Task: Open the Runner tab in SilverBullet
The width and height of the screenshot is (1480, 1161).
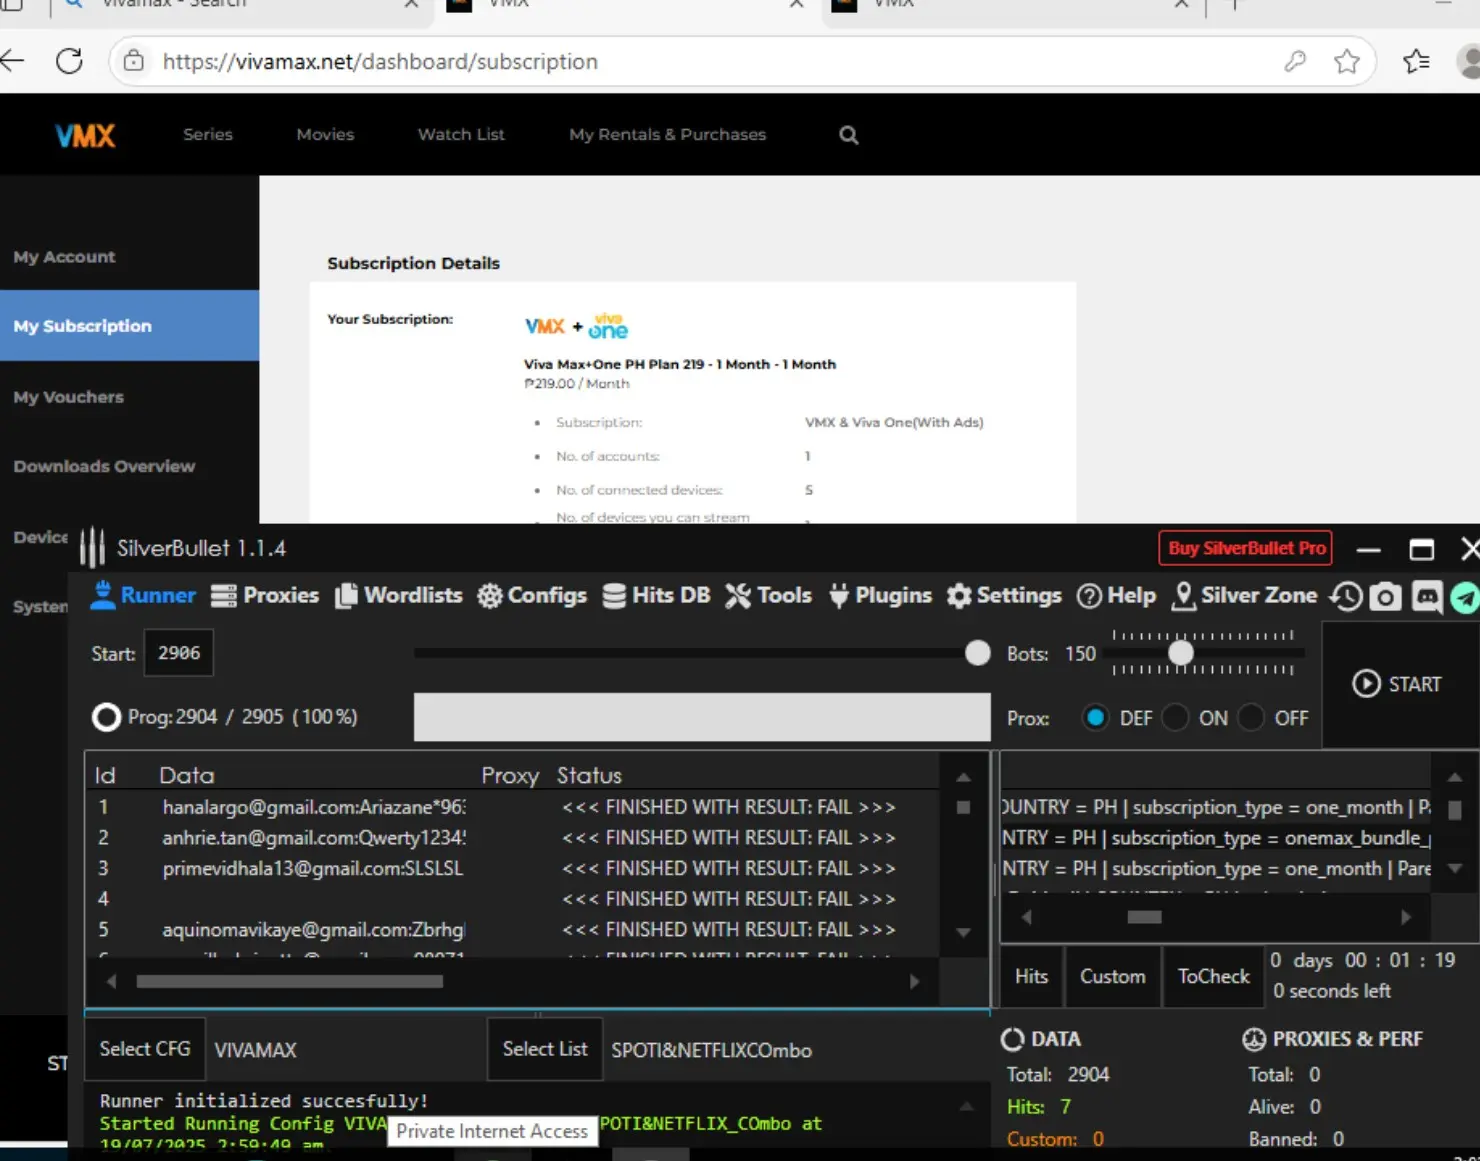Action: [143, 595]
